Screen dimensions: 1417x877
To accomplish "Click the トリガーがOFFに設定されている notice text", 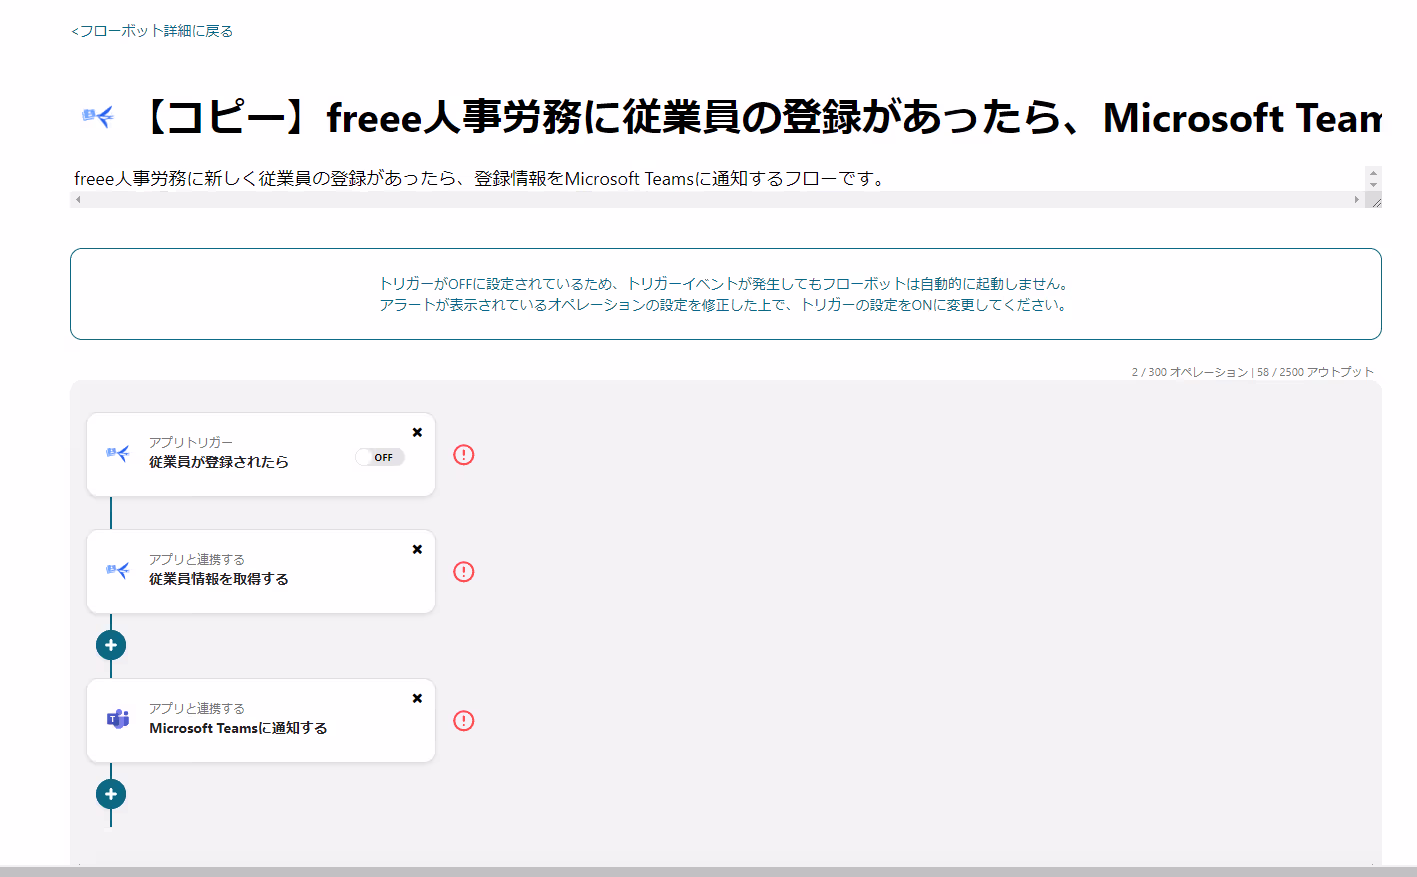I will (725, 294).
